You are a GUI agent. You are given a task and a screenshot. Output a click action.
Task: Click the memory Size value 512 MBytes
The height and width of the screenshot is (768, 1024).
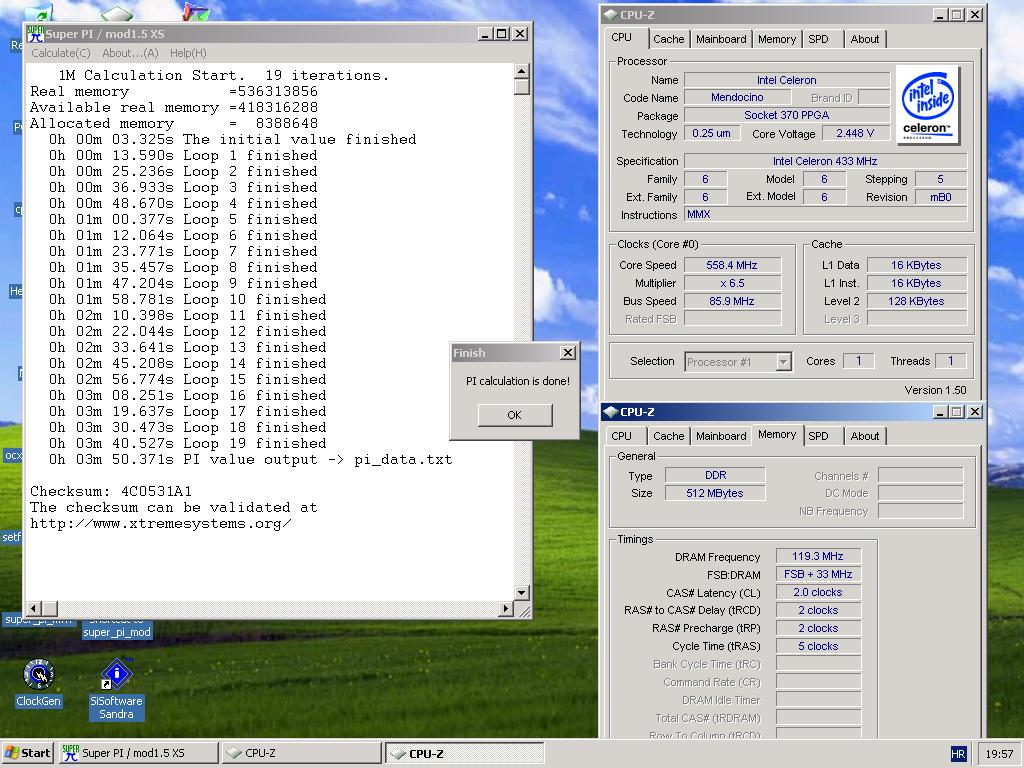pos(714,493)
